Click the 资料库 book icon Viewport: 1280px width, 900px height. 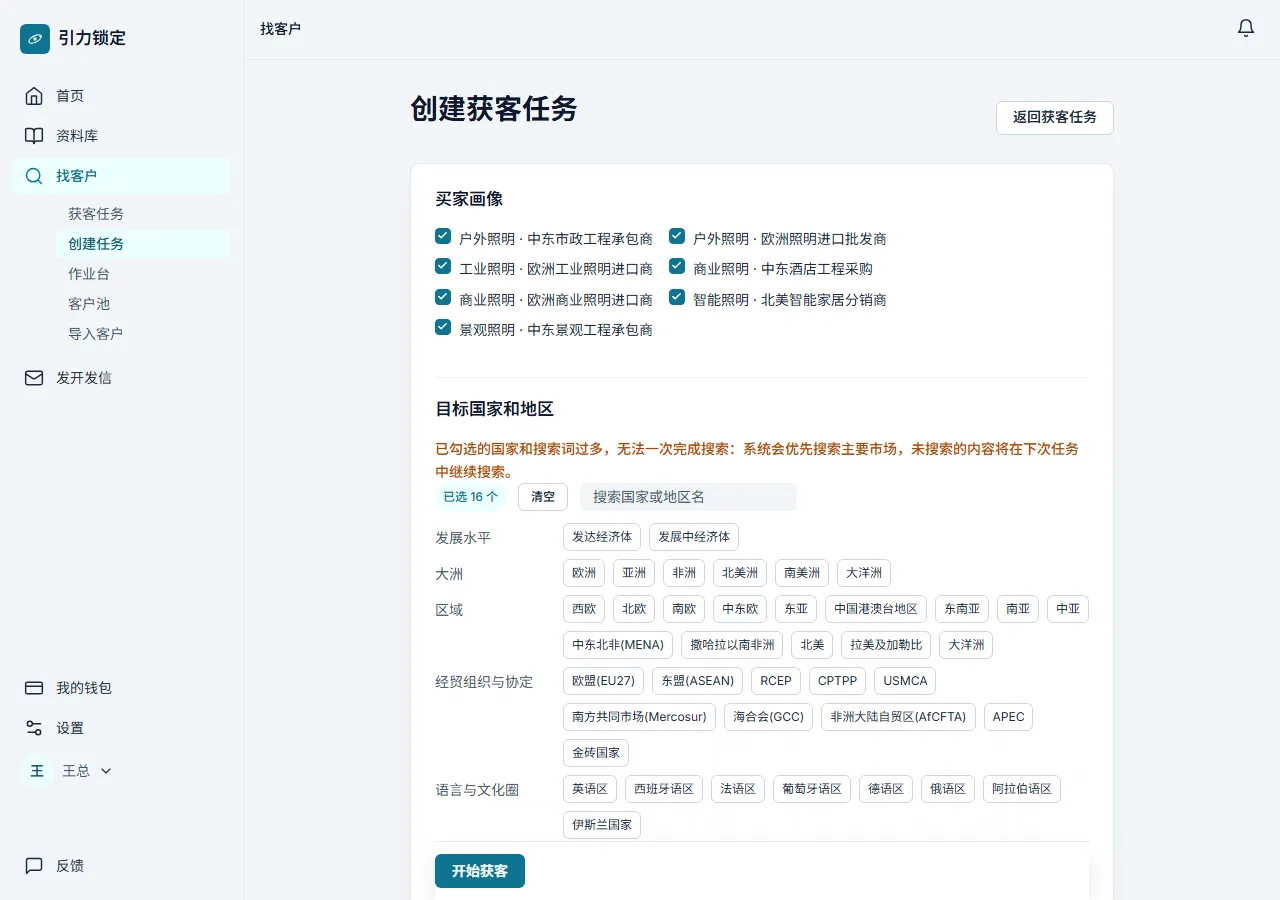34,136
